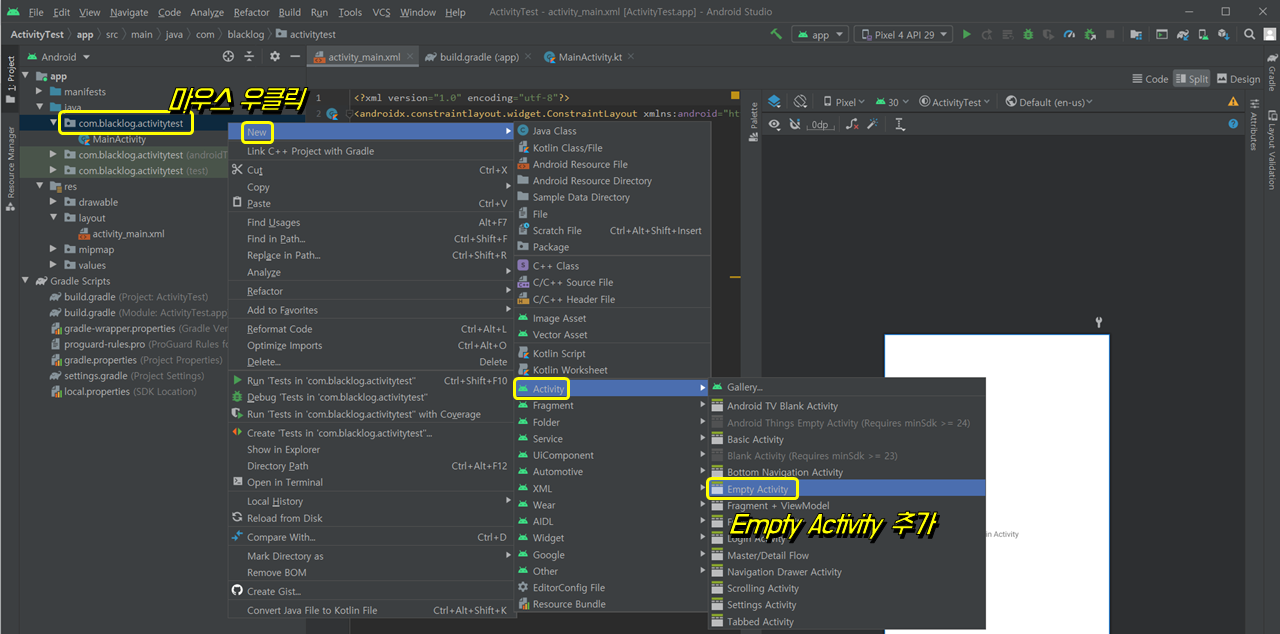Switch to build.gradle (:app) tab
The image size is (1280, 634).
(479, 57)
